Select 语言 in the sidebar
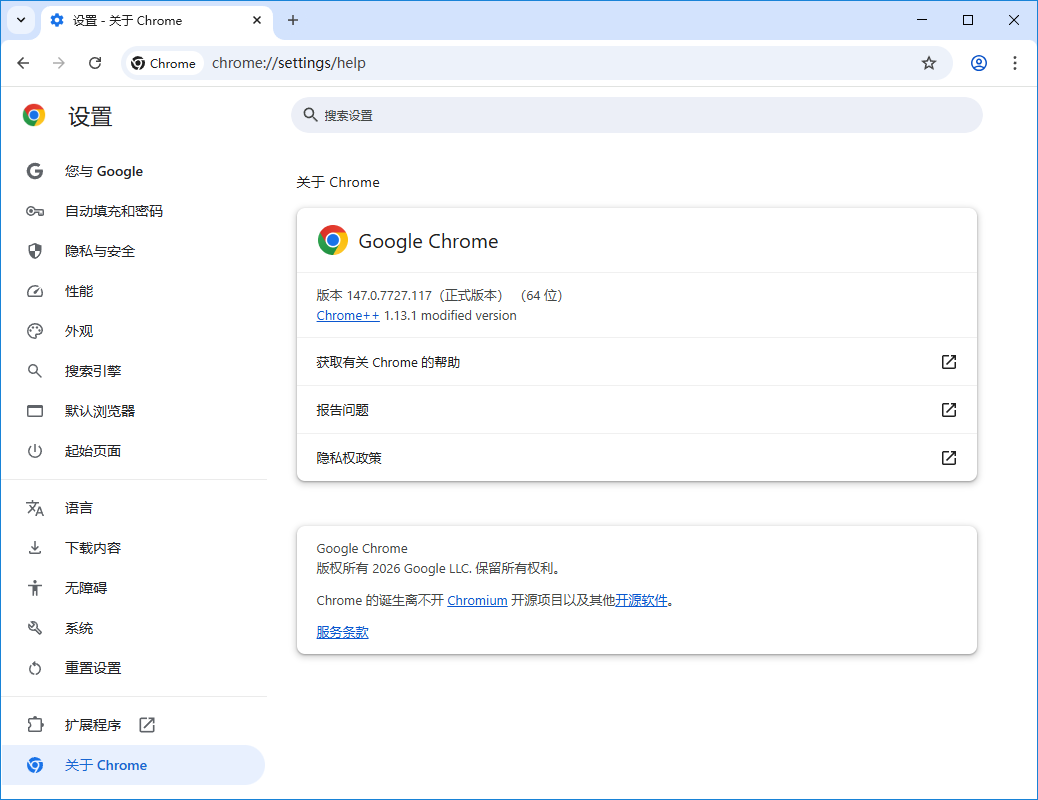 [132, 508]
